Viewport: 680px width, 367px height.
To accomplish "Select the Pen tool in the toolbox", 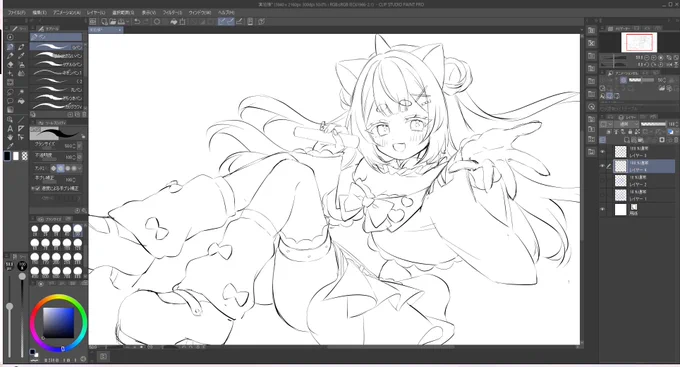I will point(10,47).
